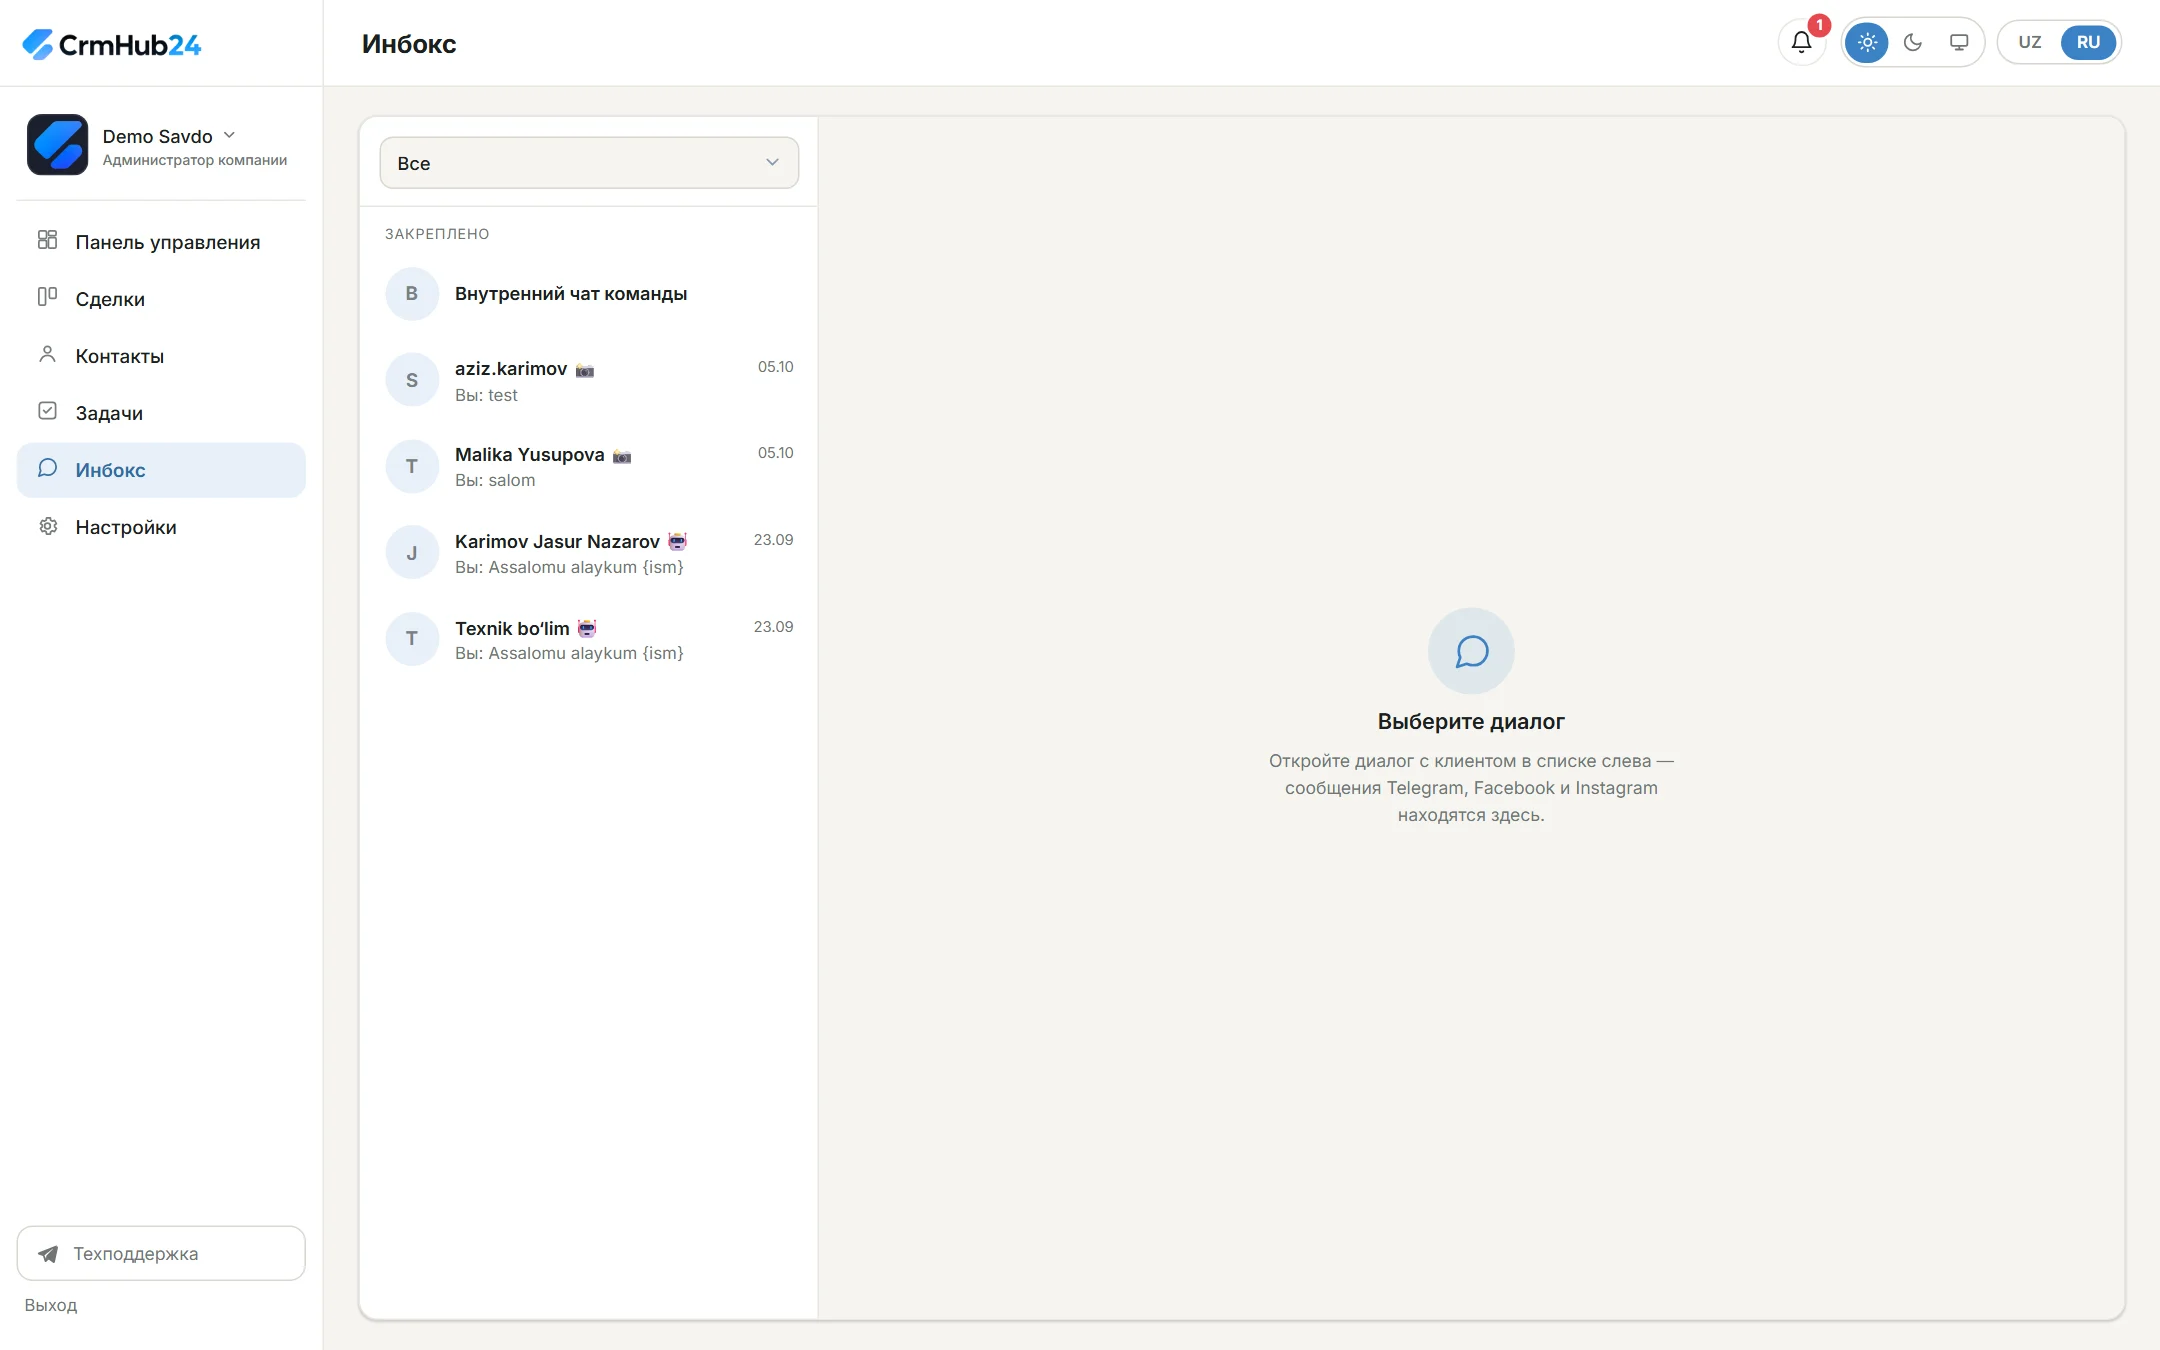Screen dimensions: 2160x1350
Task: Click the Техподдержка support button
Action: pos(161,1253)
